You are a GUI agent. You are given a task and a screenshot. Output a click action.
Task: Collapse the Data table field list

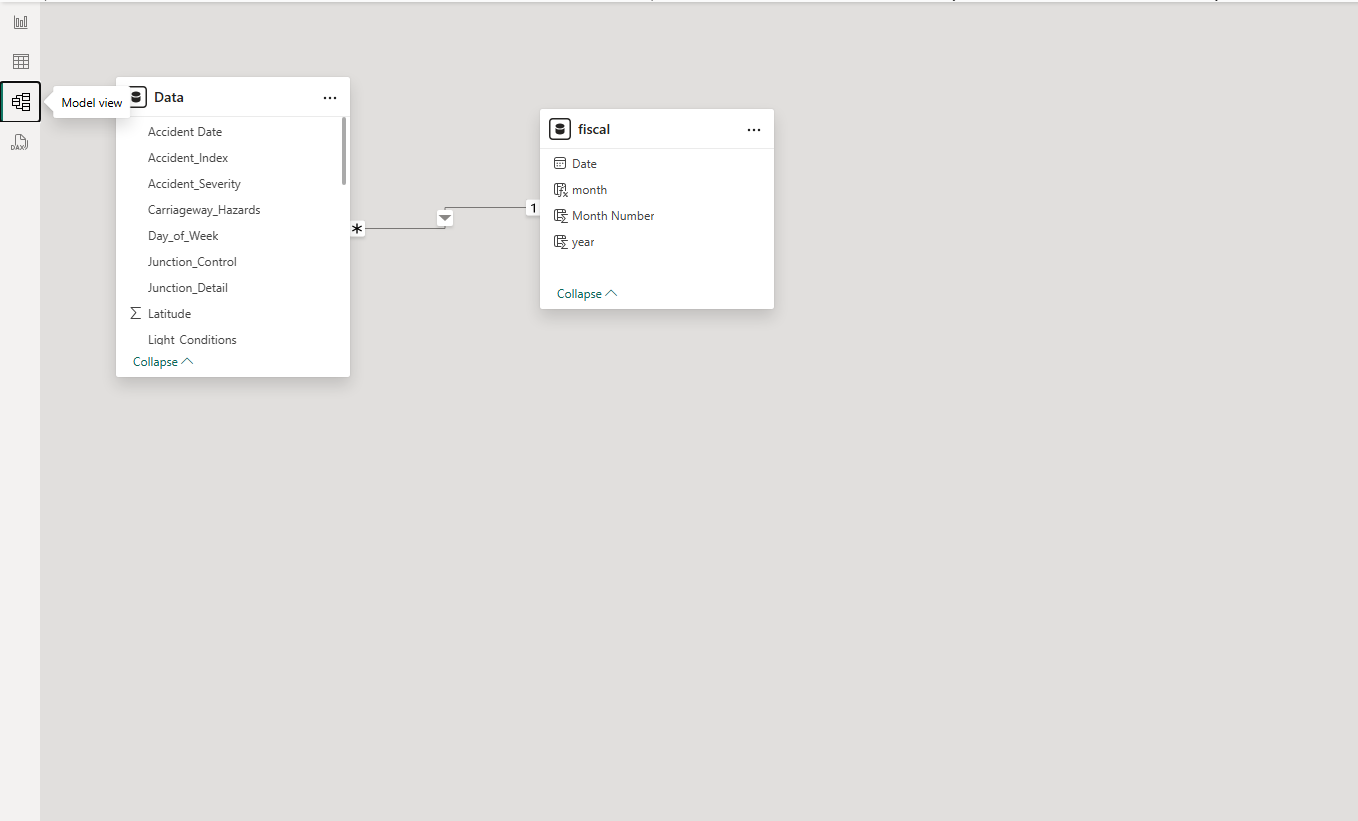click(162, 362)
